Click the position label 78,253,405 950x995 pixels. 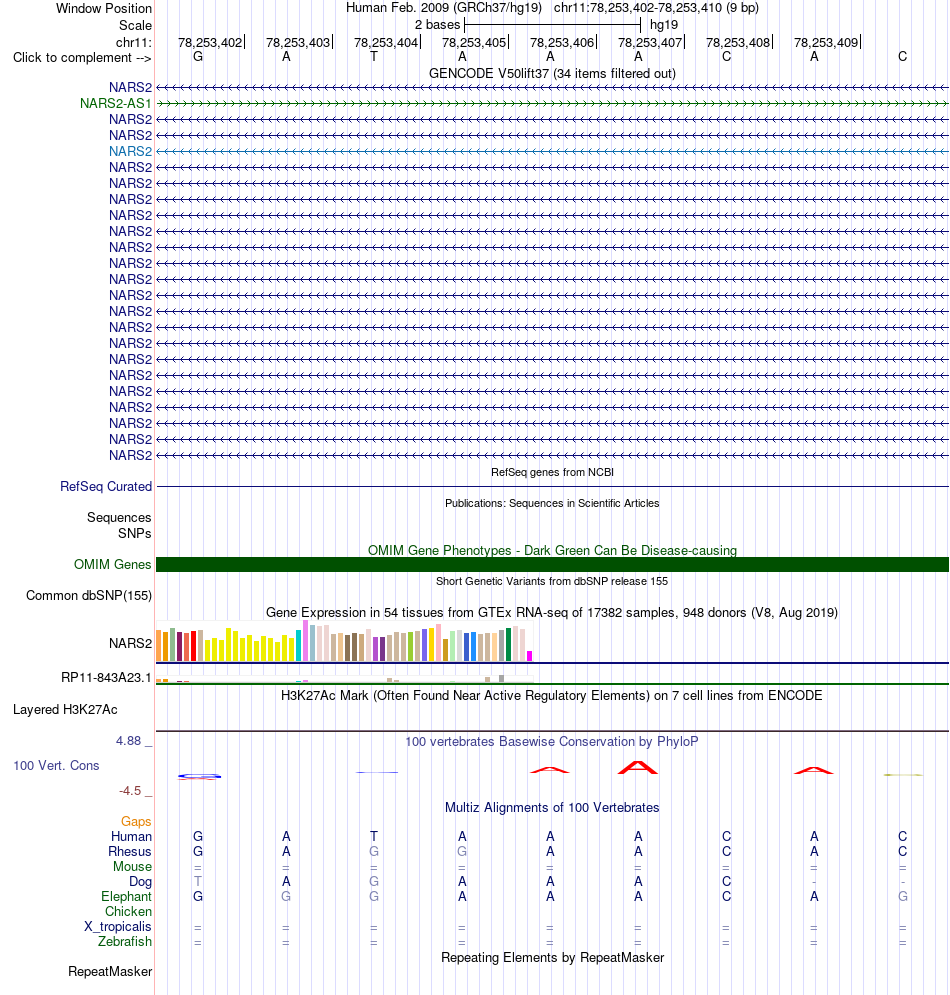(474, 43)
